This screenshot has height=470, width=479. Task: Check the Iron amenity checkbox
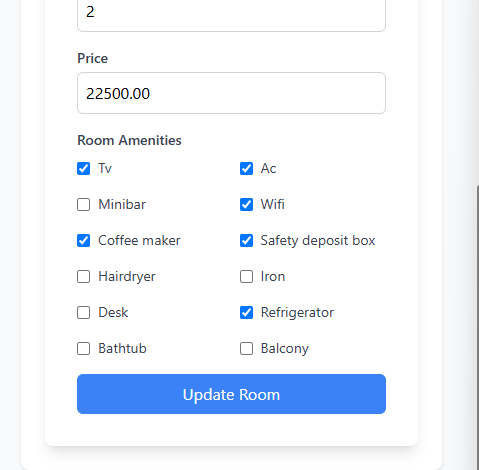(x=246, y=276)
